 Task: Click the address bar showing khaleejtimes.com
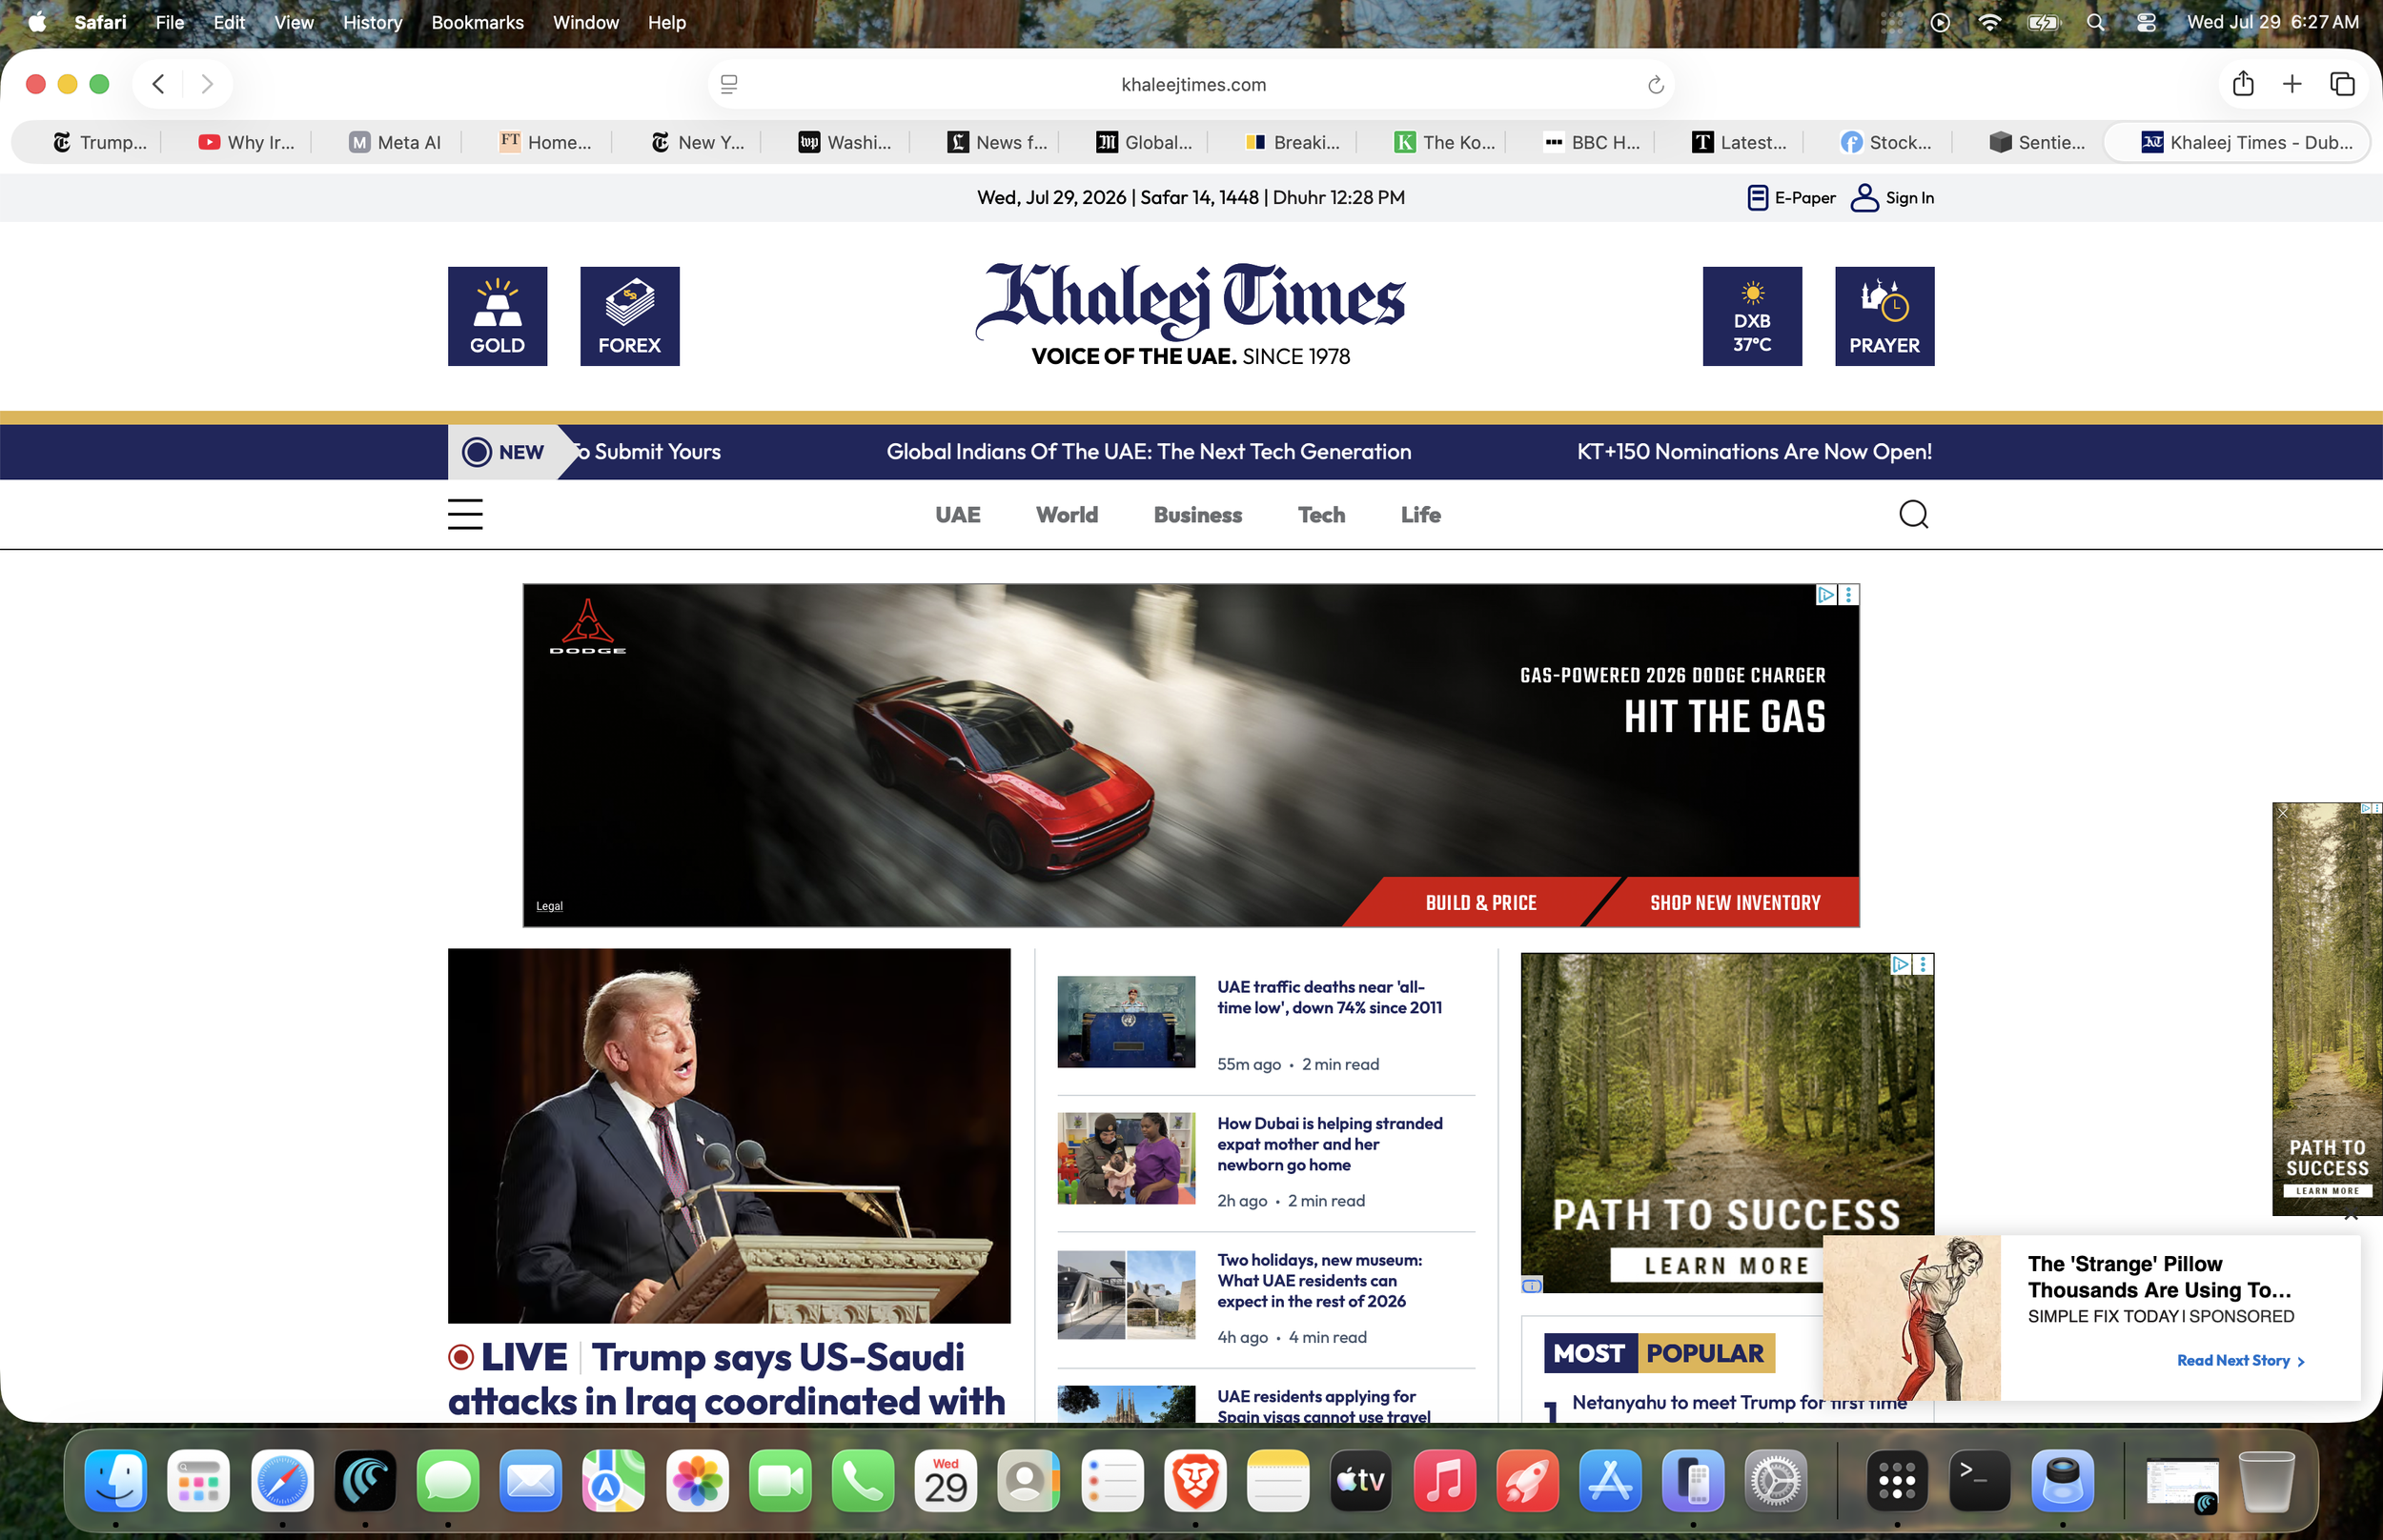pos(1192,85)
